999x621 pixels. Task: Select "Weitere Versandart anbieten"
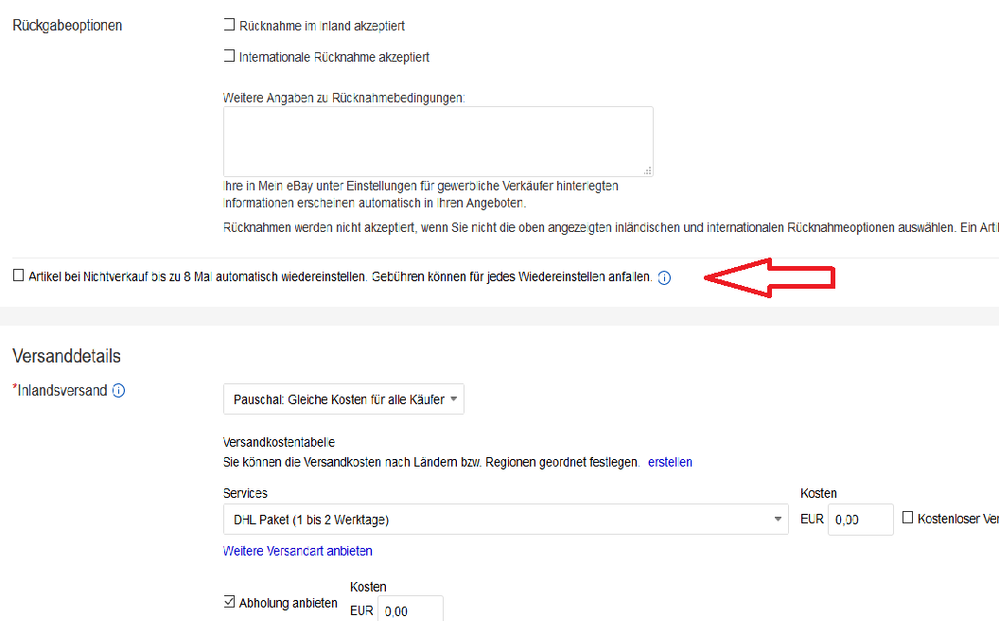point(297,550)
